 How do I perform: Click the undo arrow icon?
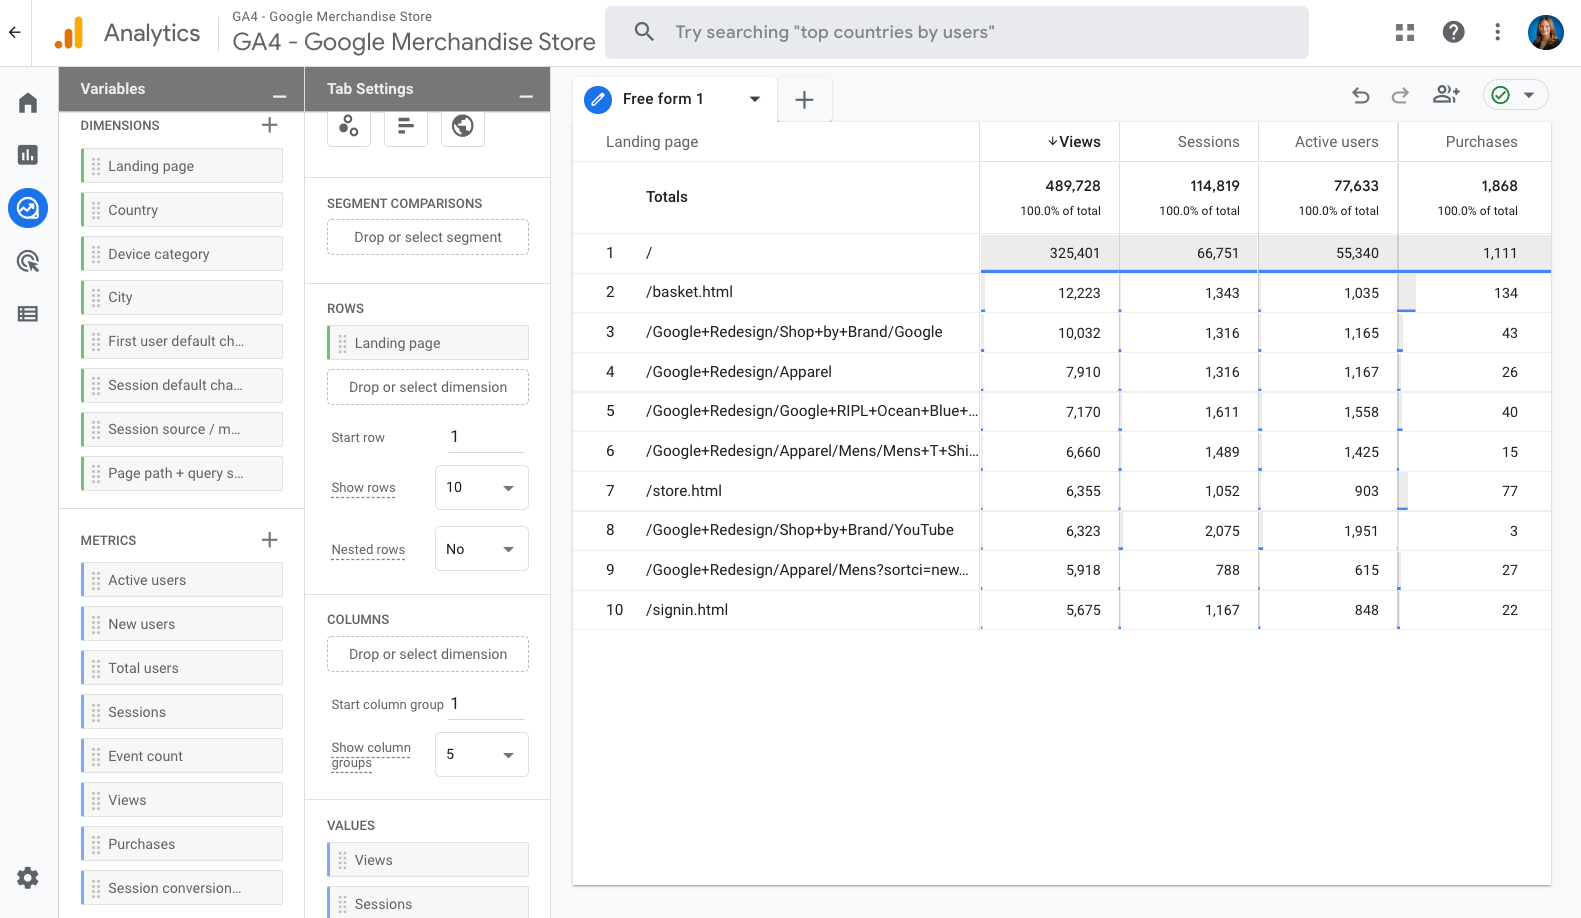click(x=1361, y=95)
